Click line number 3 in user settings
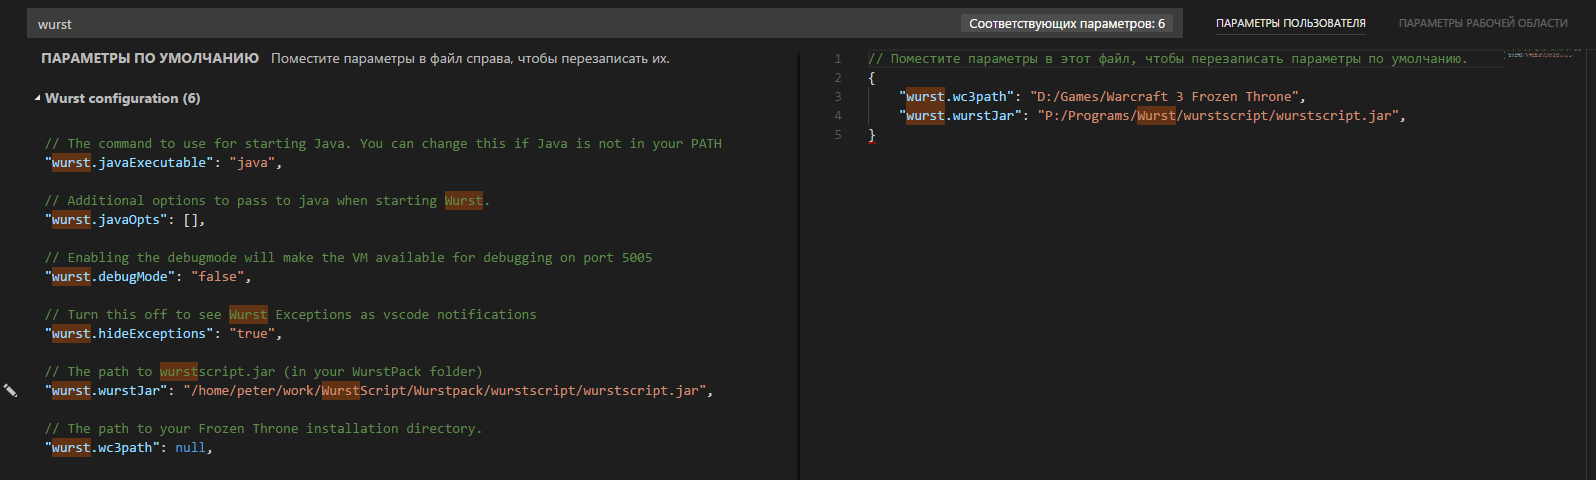 tap(837, 97)
